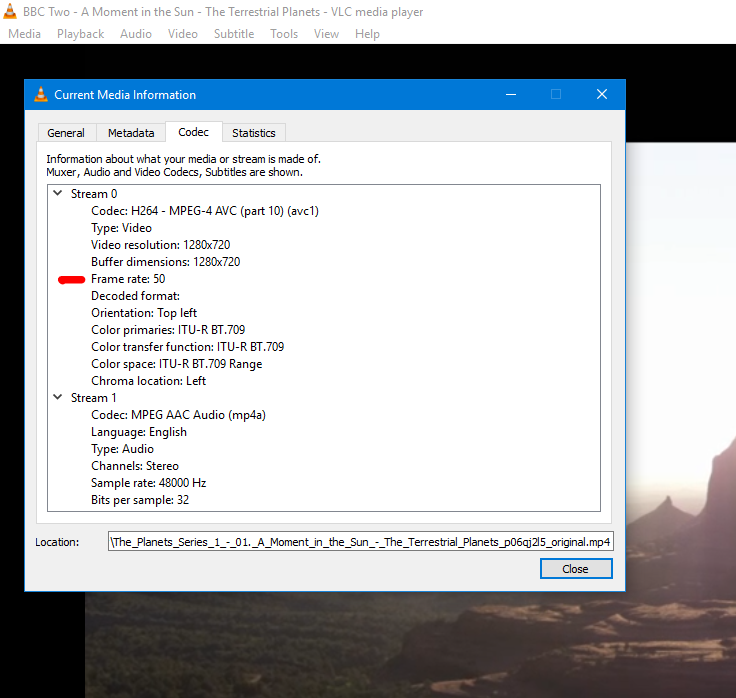Select the Frame rate: 50 row
This screenshot has width=736, height=698.
(x=128, y=279)
